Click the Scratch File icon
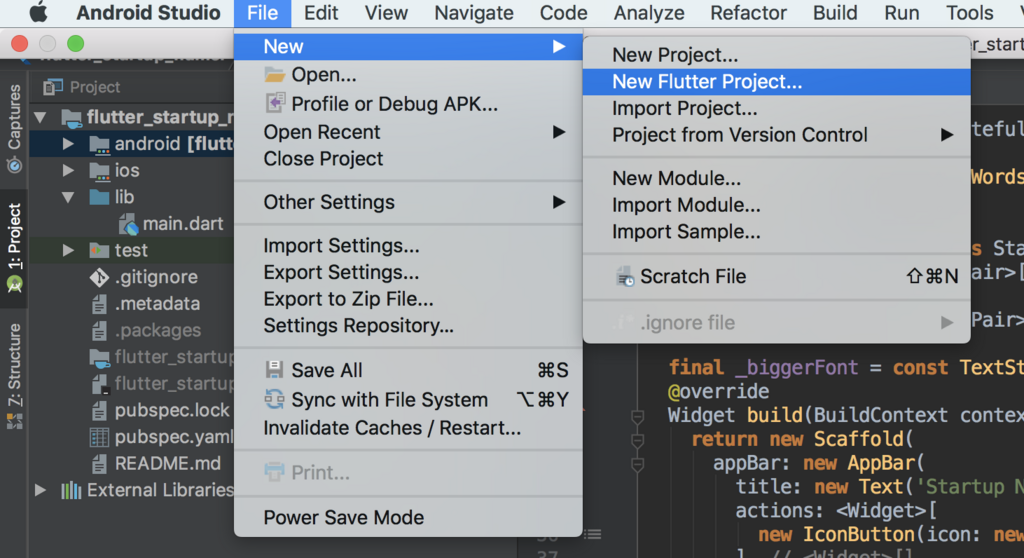The height and width of the screenshot is (558, 1024). pyautogui.click(x=624, y=277)
